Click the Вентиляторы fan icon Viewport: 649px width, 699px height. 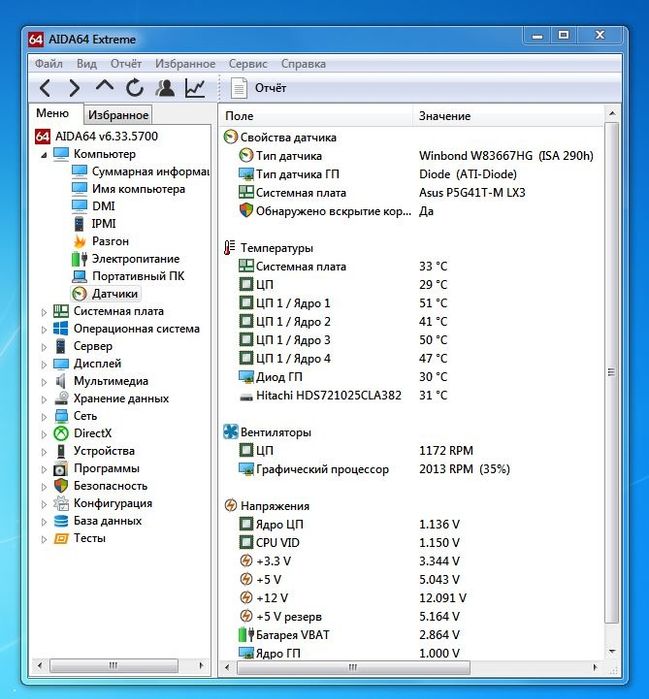[x=230, y=432]
